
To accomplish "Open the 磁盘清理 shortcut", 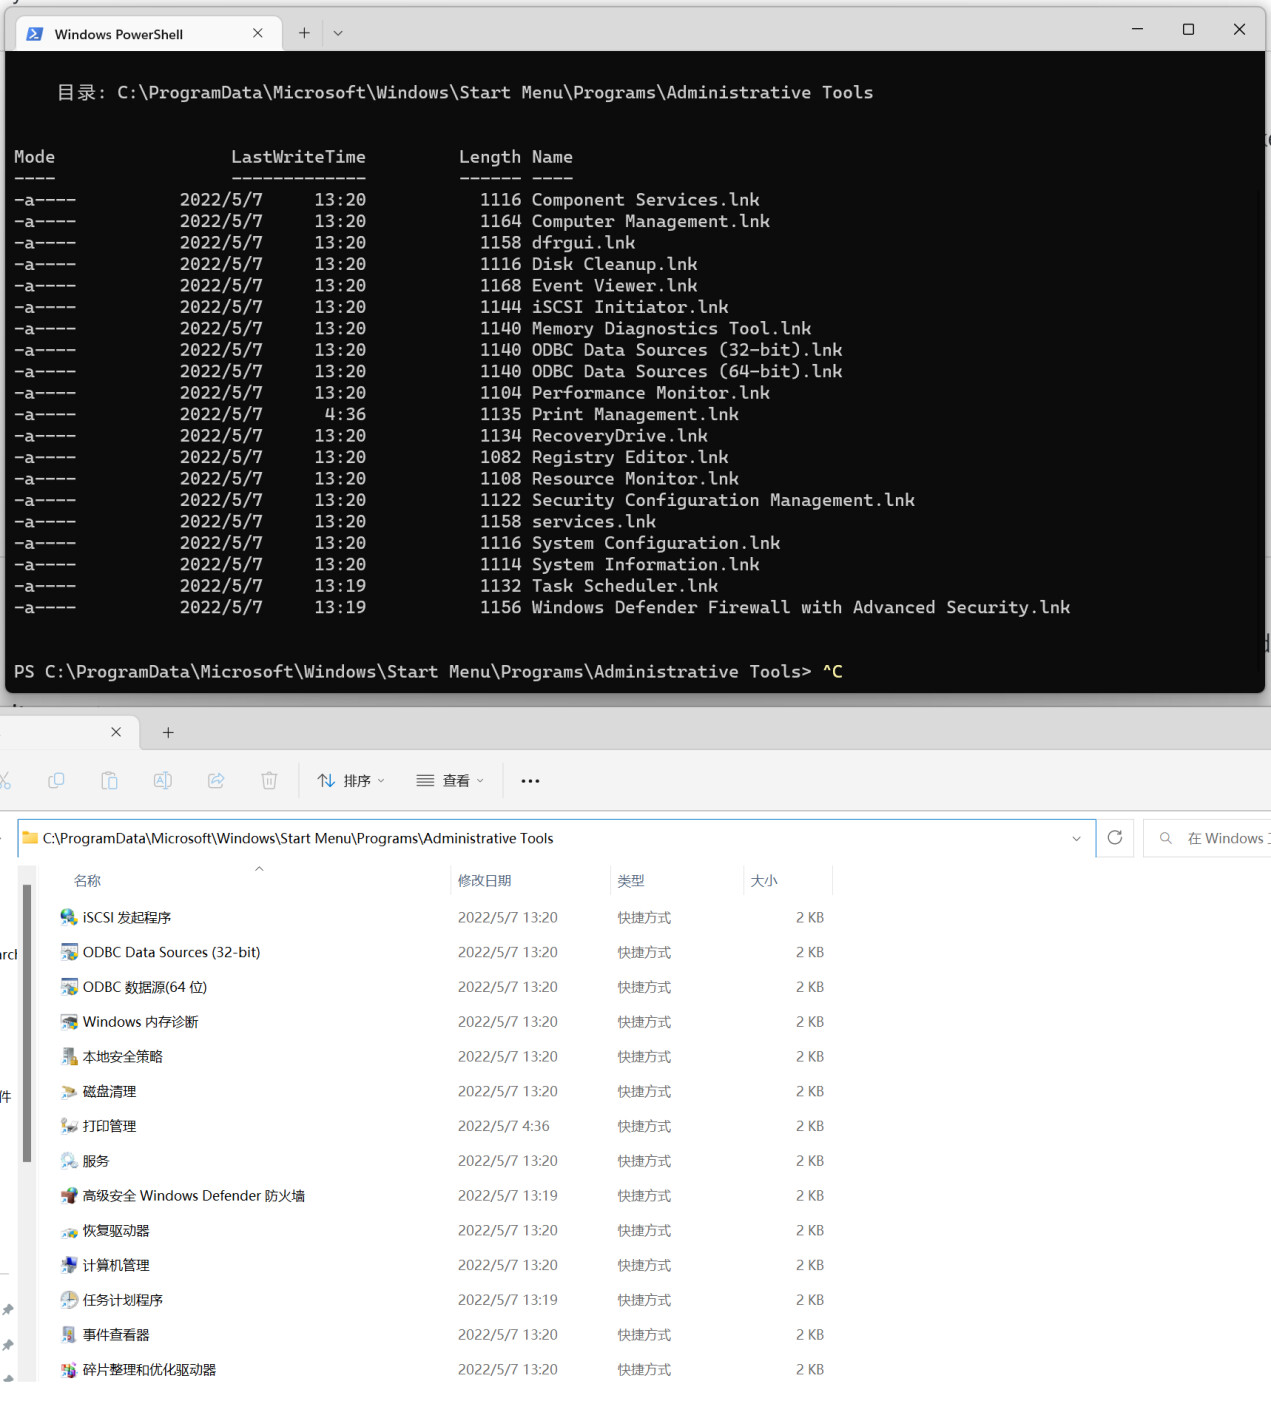I will pos(109,1091).
